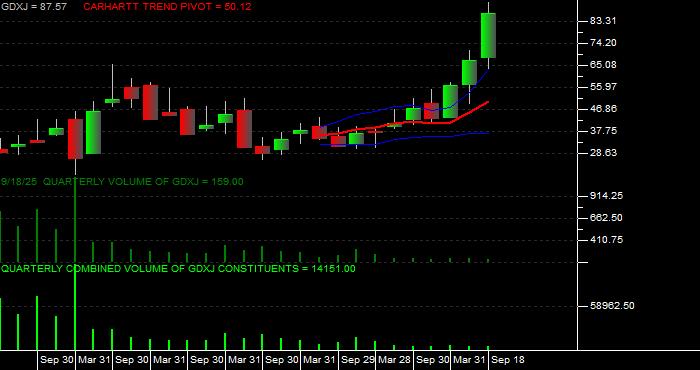
Task: Click the Sep 18 date label
Action: tap(508, 360)
